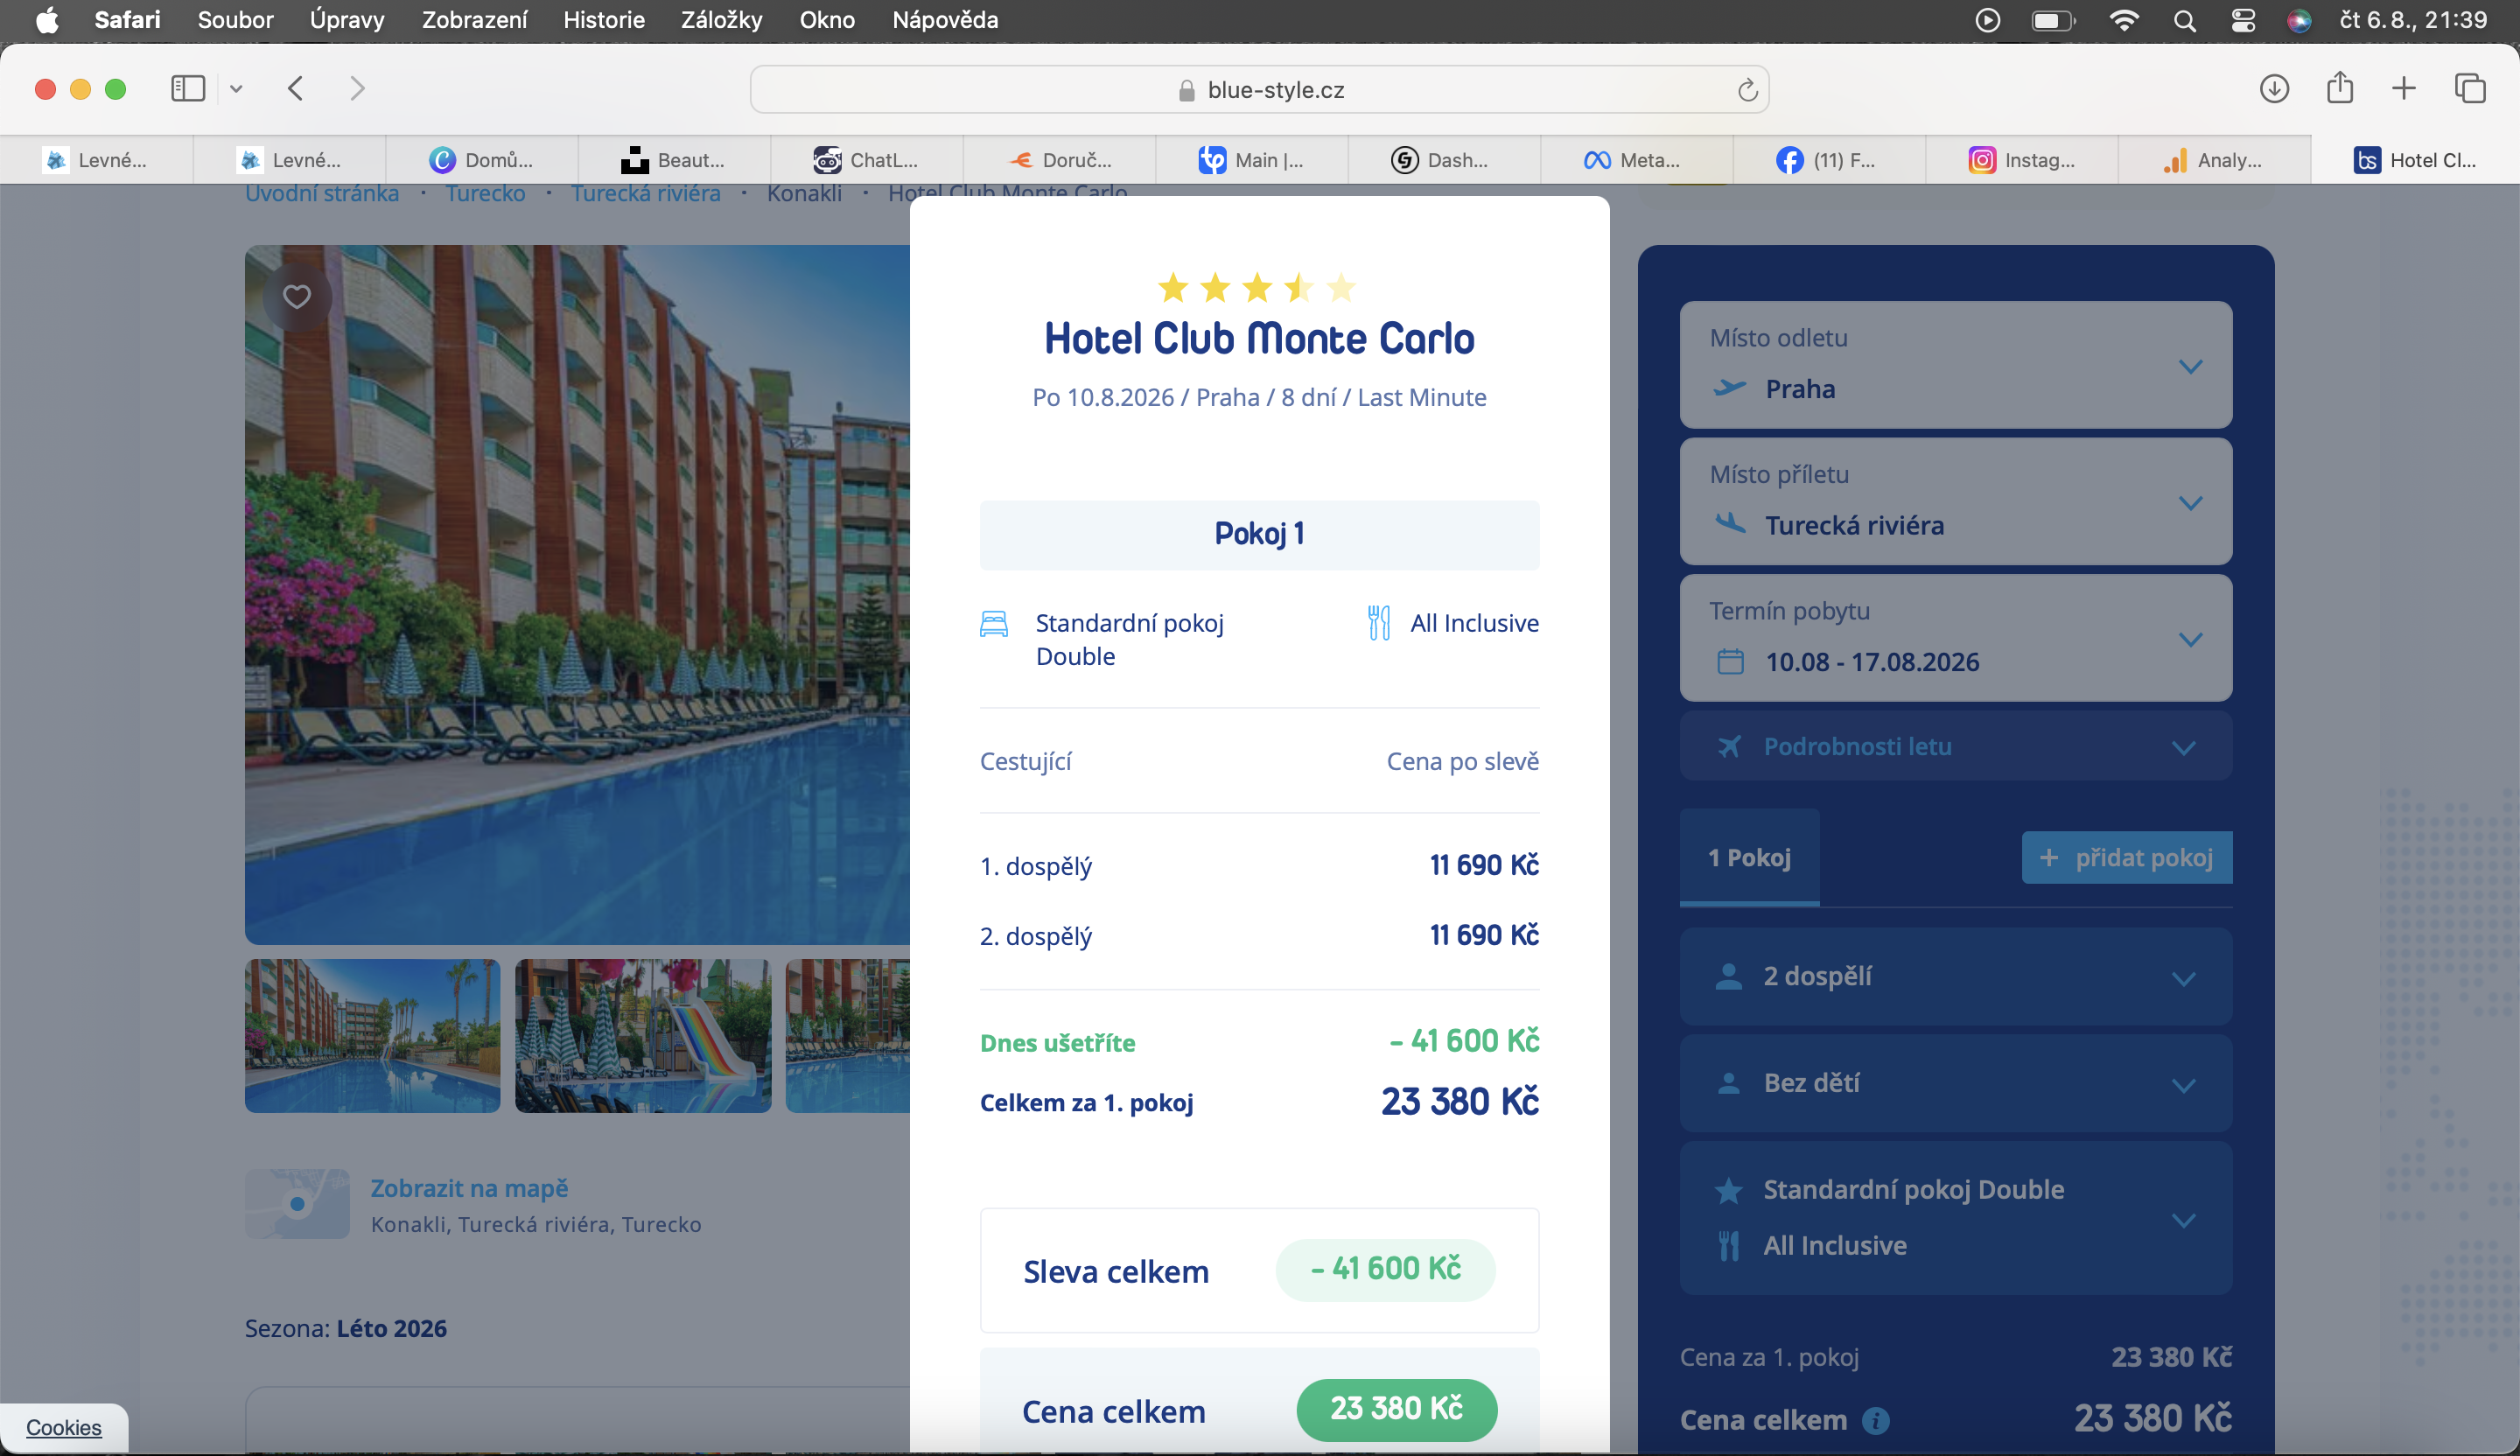Go forward to the next page
Screen dimensions: 2520x1456
tap(357, 89)
